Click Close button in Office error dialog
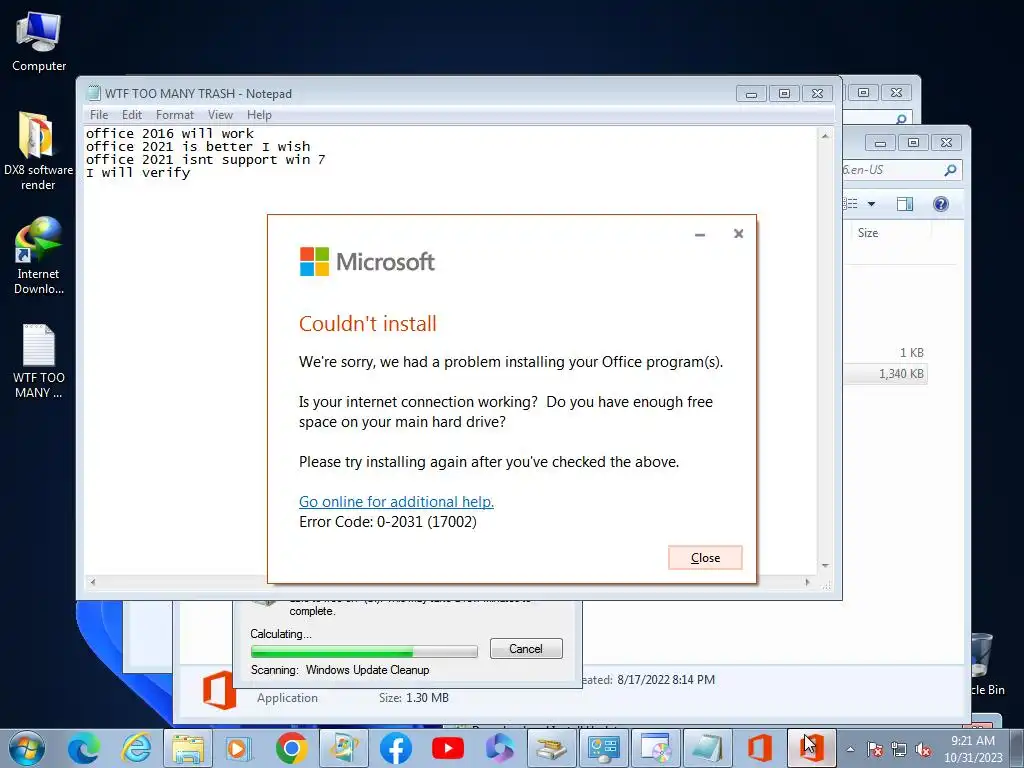 pos(705,558)
